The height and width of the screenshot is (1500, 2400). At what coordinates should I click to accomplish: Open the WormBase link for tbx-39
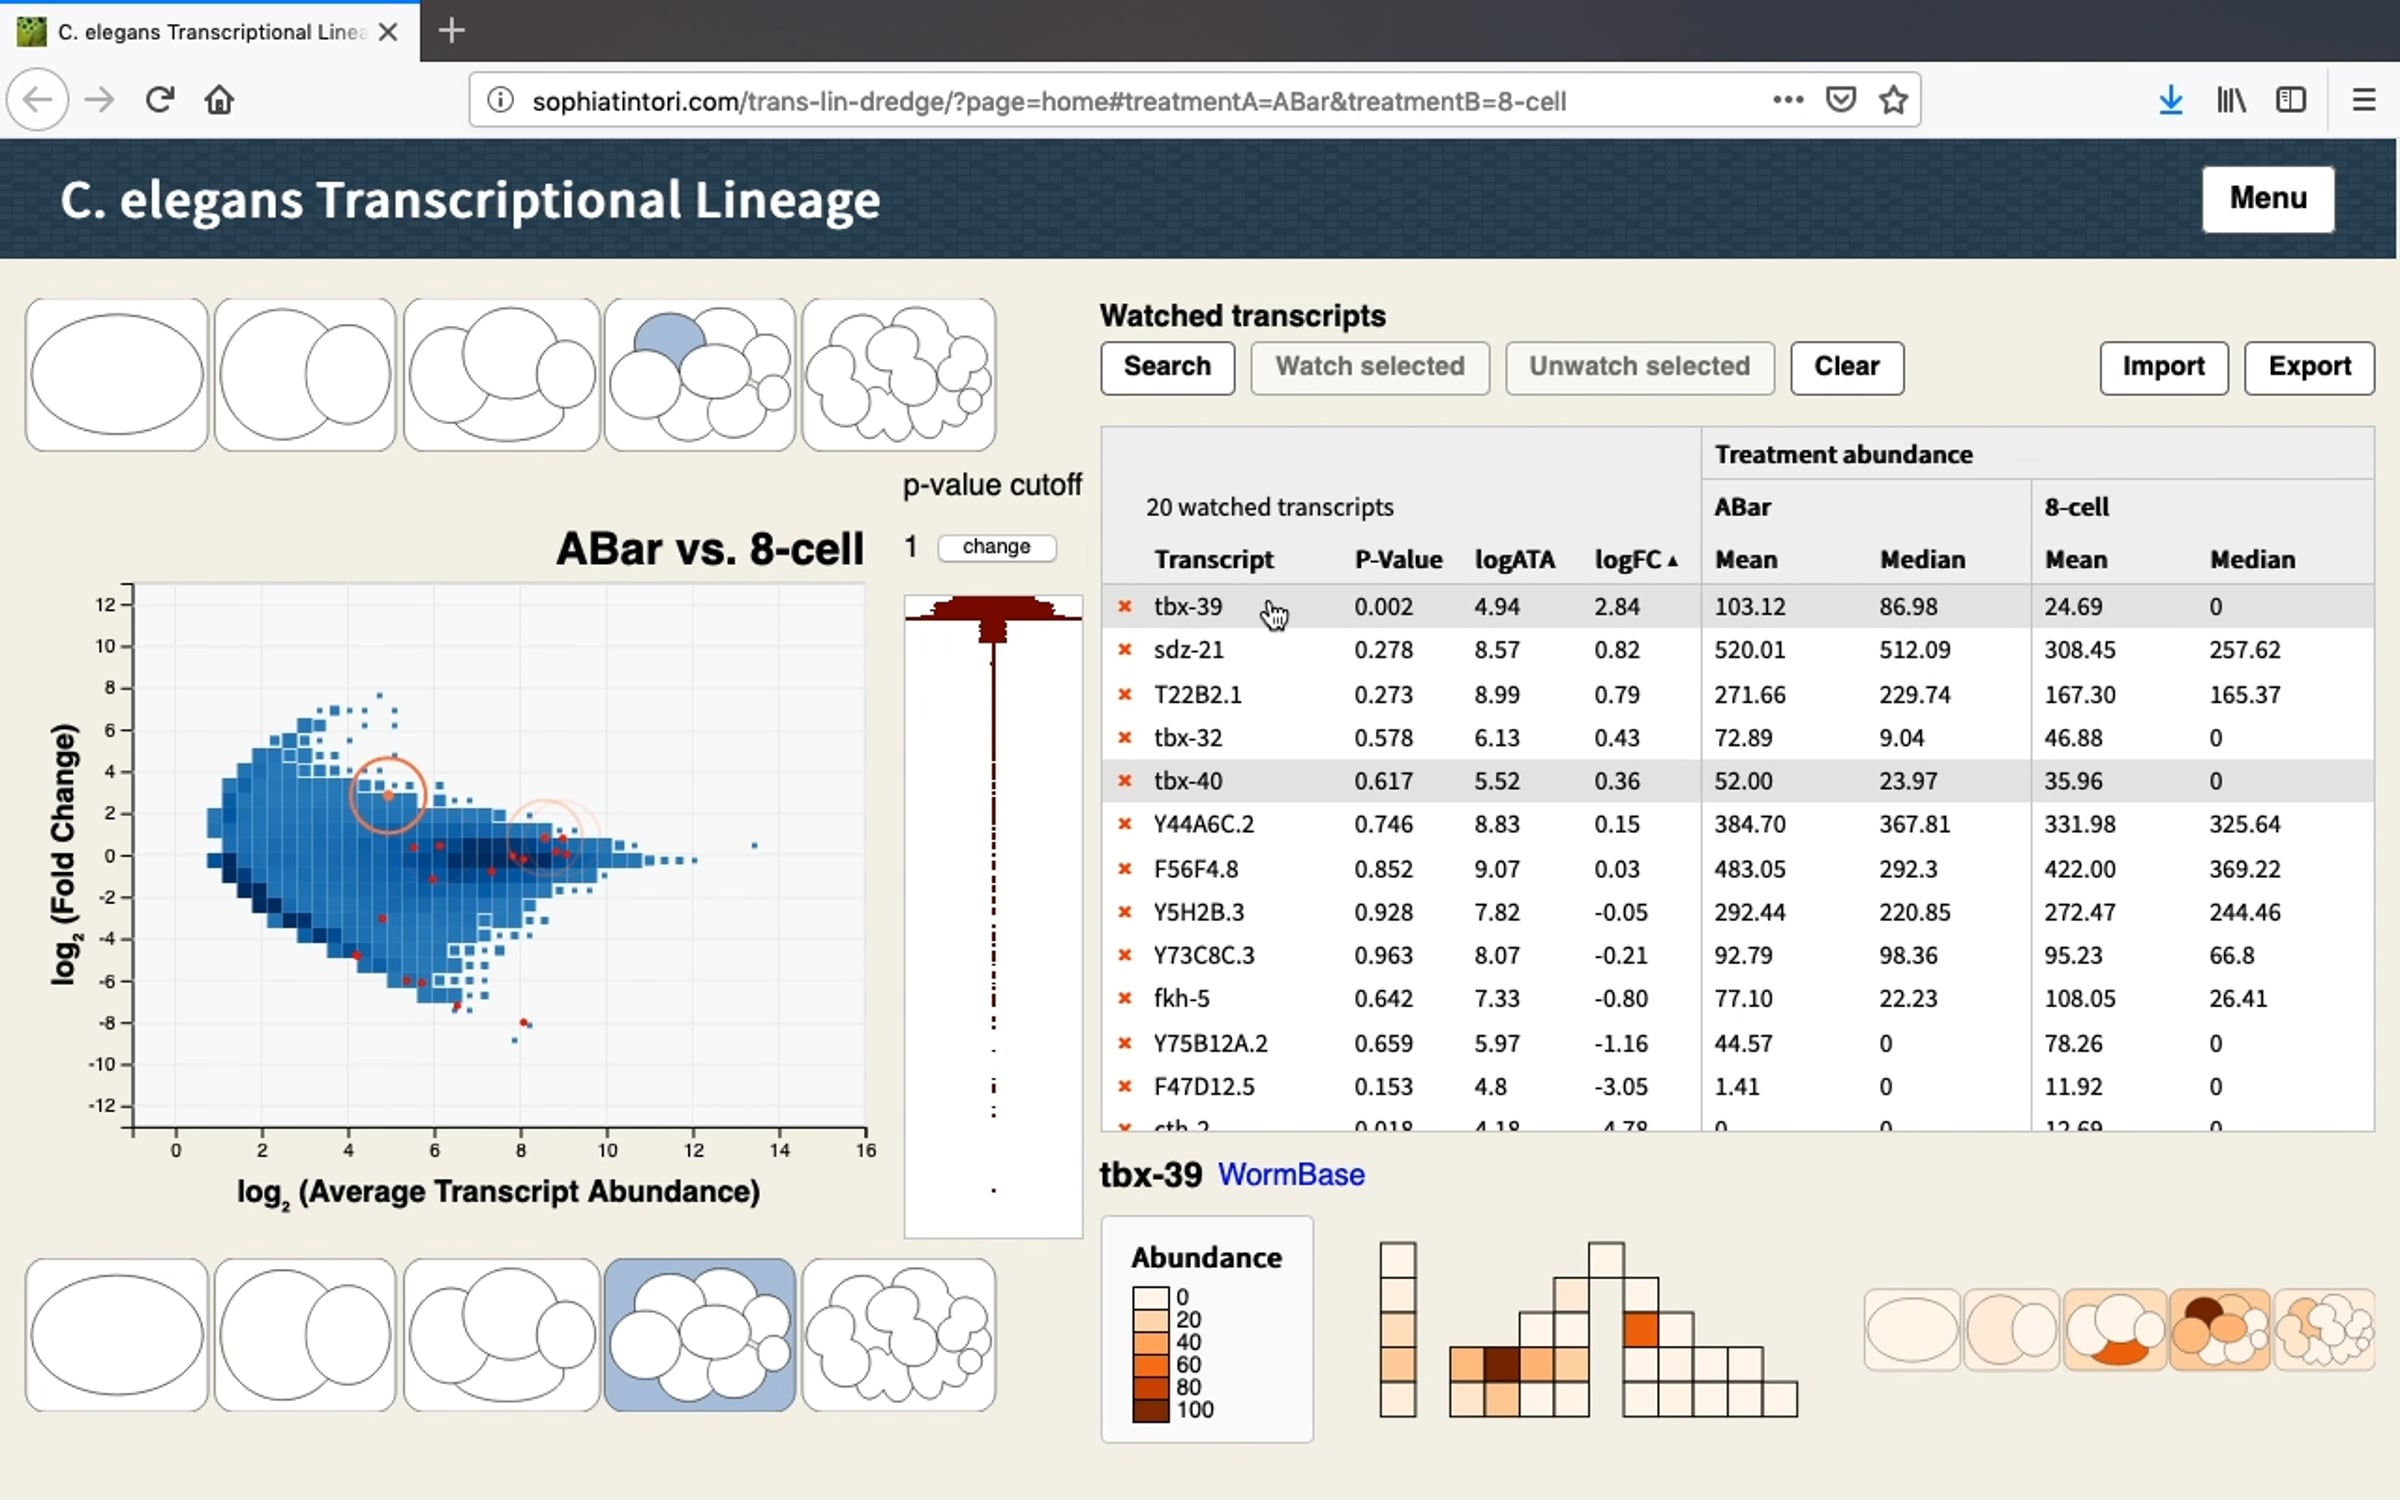(1291, 1174)
